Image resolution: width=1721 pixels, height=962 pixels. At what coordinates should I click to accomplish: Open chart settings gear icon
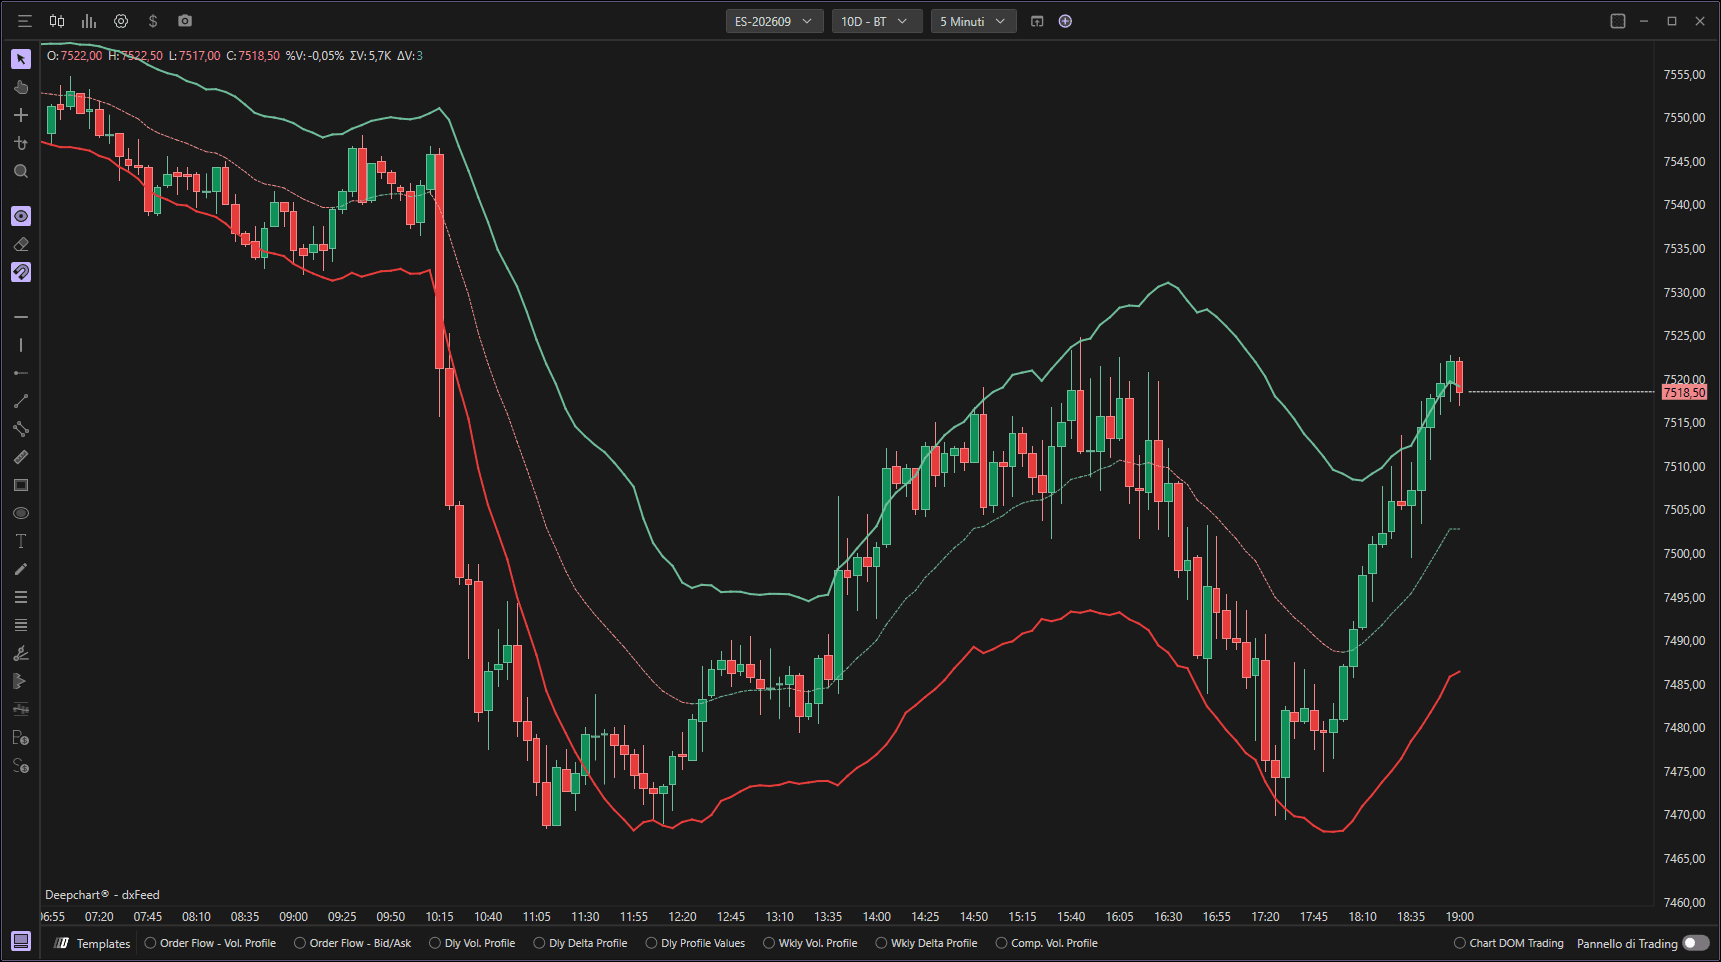click(121, 21)
